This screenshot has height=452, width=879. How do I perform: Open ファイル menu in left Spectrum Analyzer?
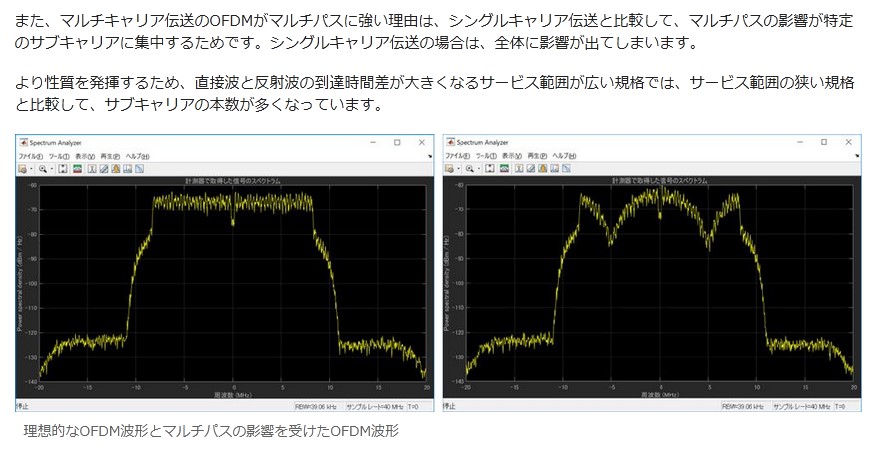pyautogui.click(x=31, y=157)
